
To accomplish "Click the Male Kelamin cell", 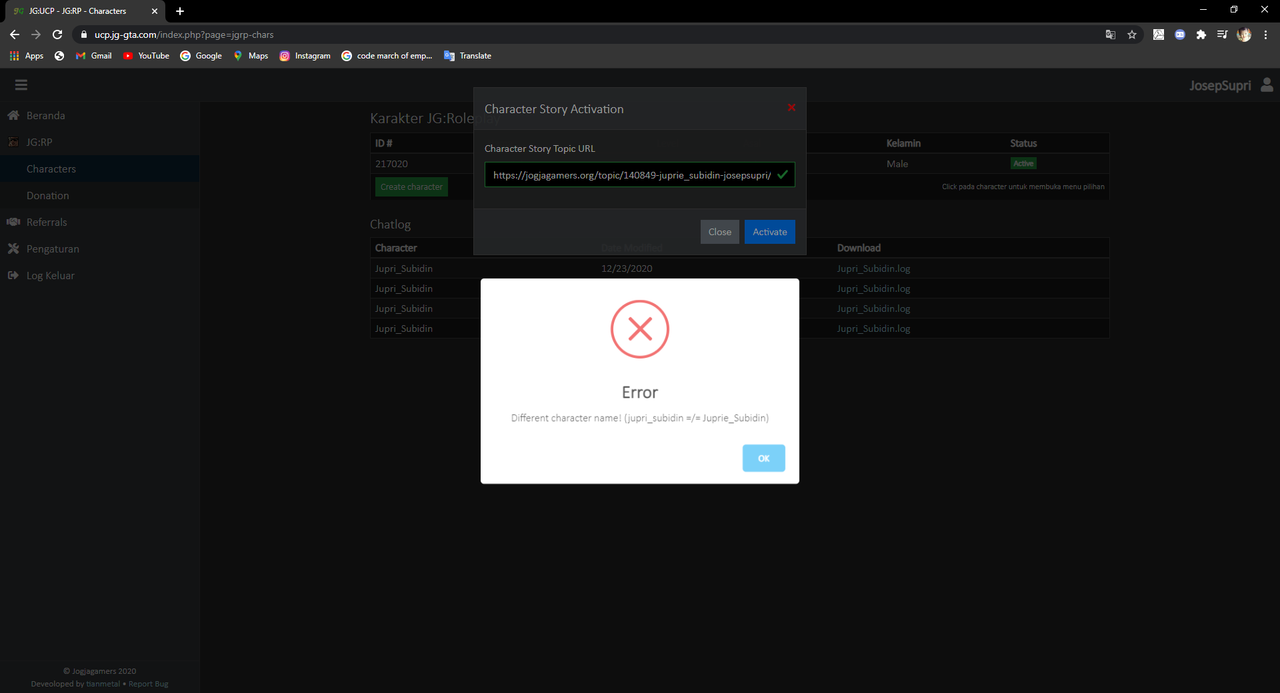I will click(897, 164).
